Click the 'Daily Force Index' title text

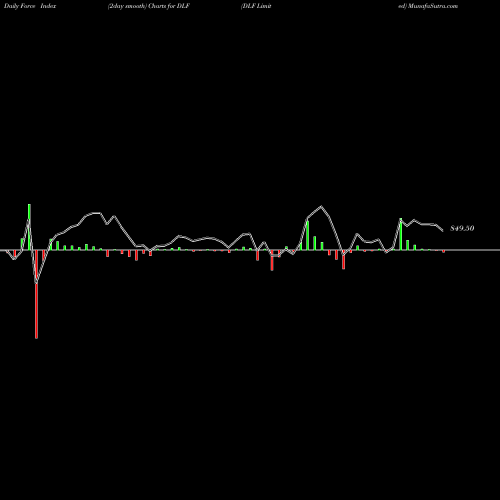30,6
